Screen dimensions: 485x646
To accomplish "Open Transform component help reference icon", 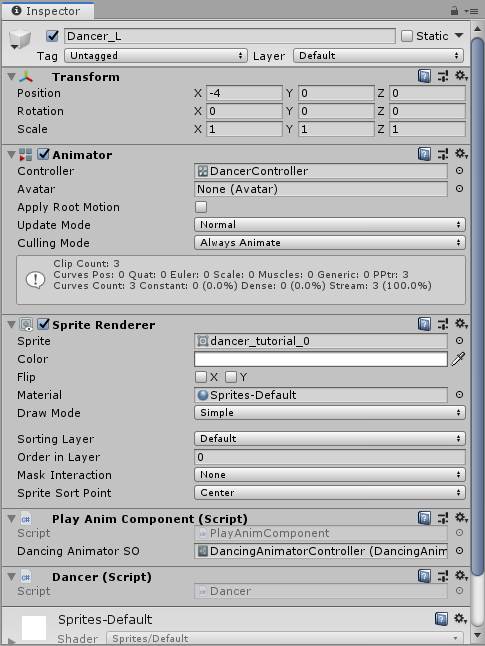I will 424,76.
